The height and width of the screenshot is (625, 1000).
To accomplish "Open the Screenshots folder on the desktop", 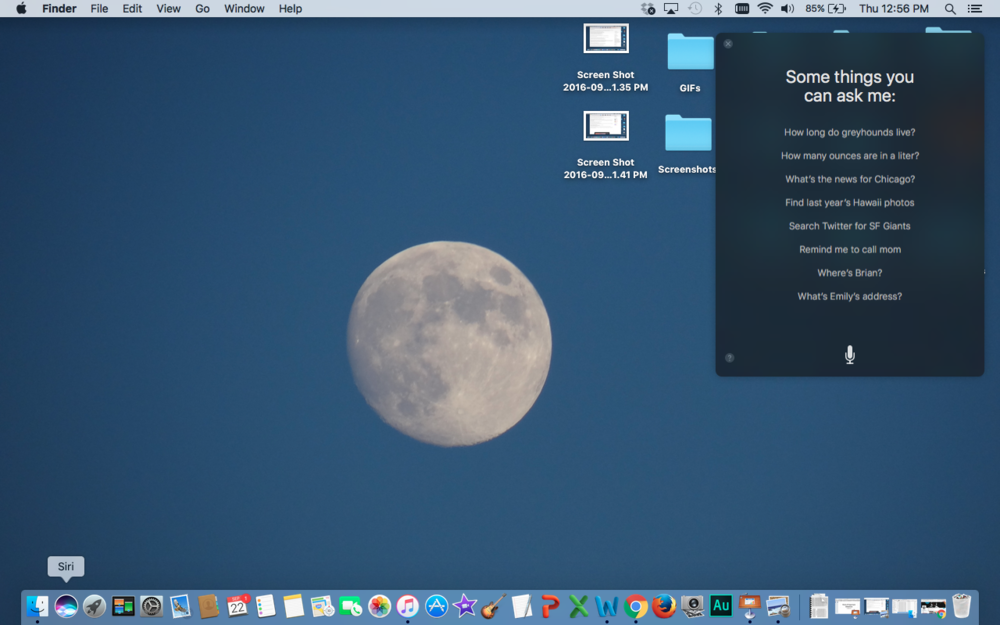I will pyautogui.click(x=687, y=133).
